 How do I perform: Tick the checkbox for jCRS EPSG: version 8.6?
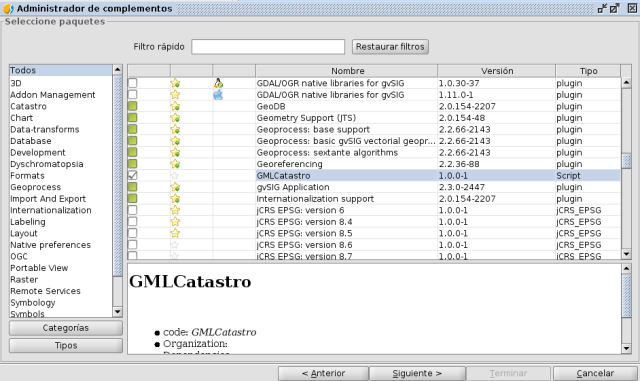[133, 245]
